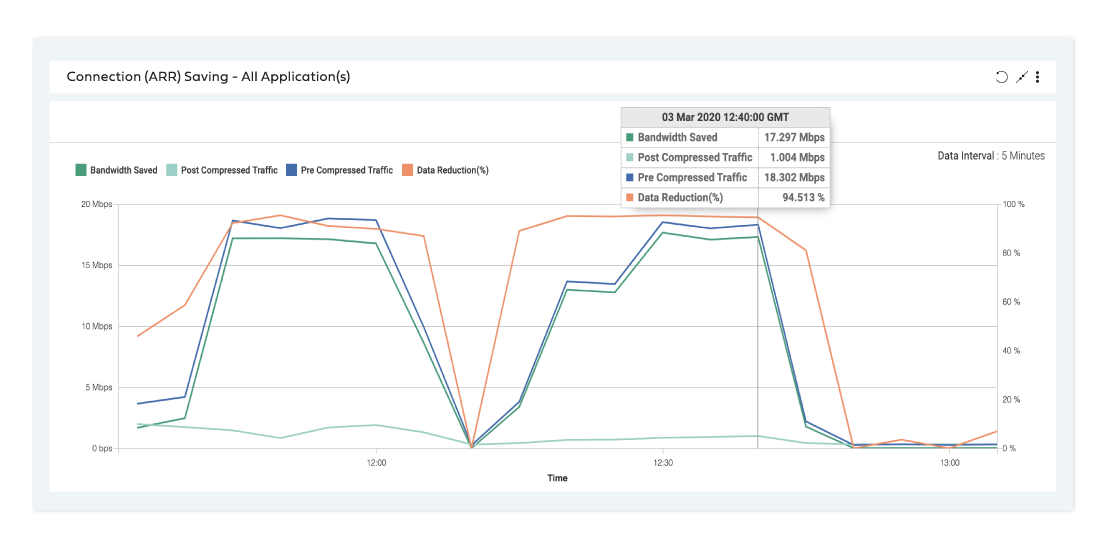Click the tooltip header 03 Mar 2020 12:40:00 GMT
1105x547 pixels.
[725, 117]
